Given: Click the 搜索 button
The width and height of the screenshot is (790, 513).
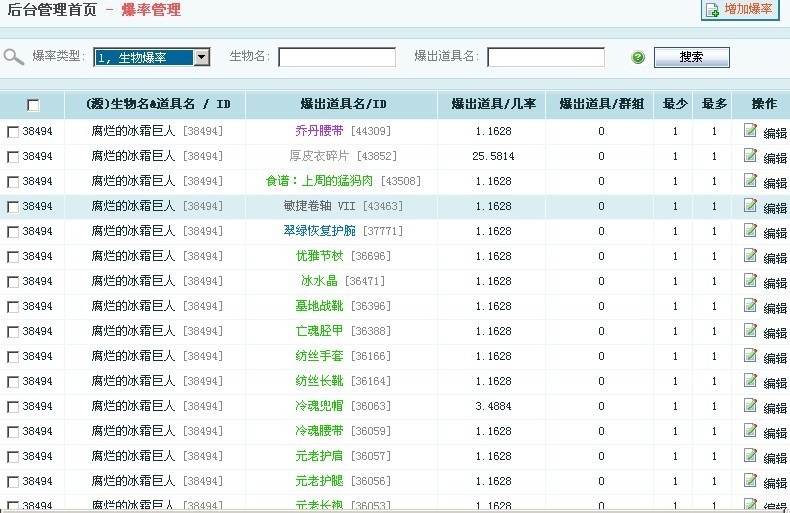Looking at the screenshot, I should point(691,57).
